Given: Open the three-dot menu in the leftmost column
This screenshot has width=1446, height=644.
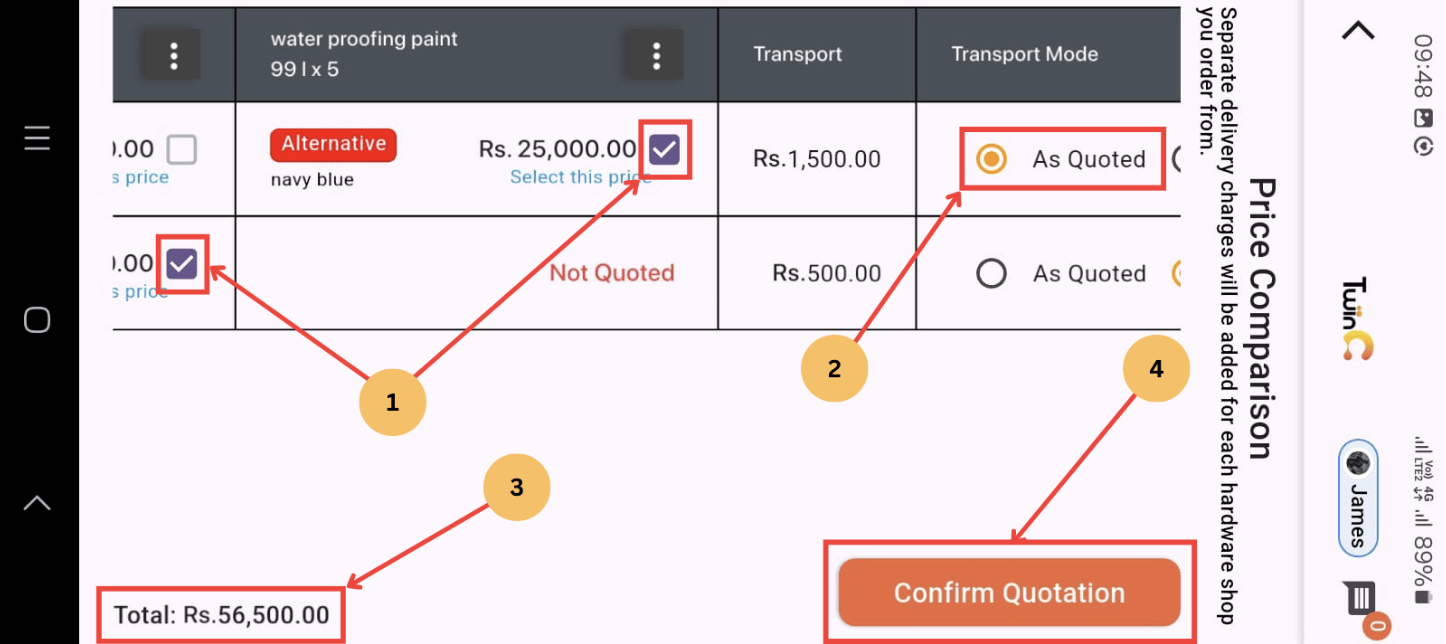Looking at the screenshot, I should point(174,55).
